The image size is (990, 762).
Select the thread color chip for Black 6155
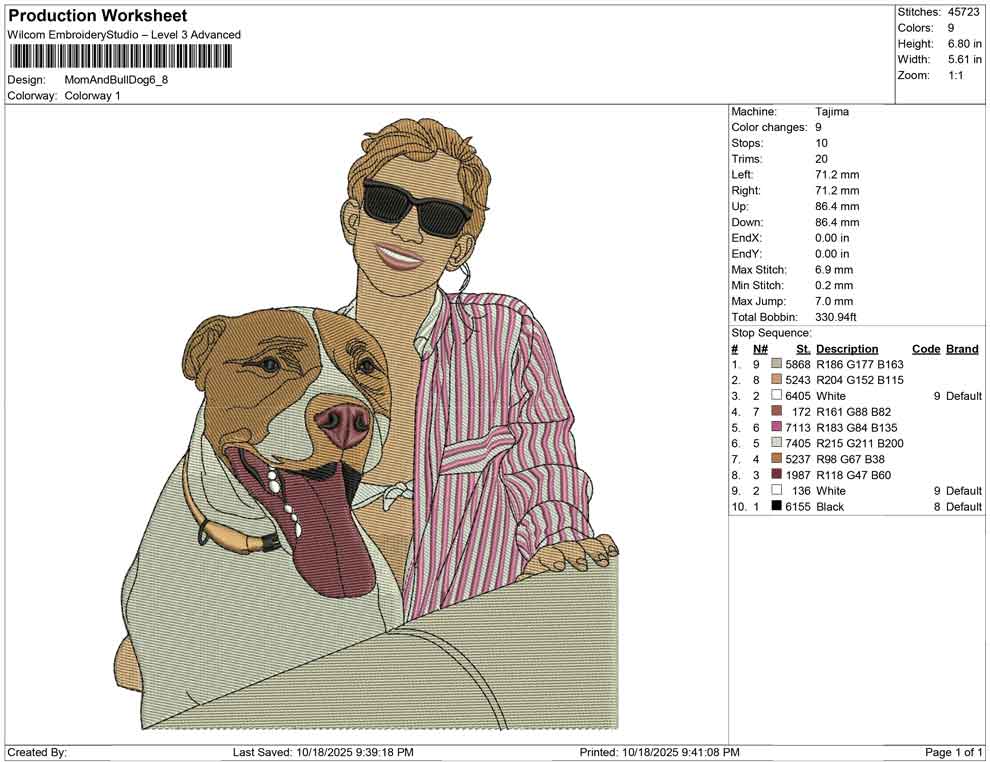(775, 506)
